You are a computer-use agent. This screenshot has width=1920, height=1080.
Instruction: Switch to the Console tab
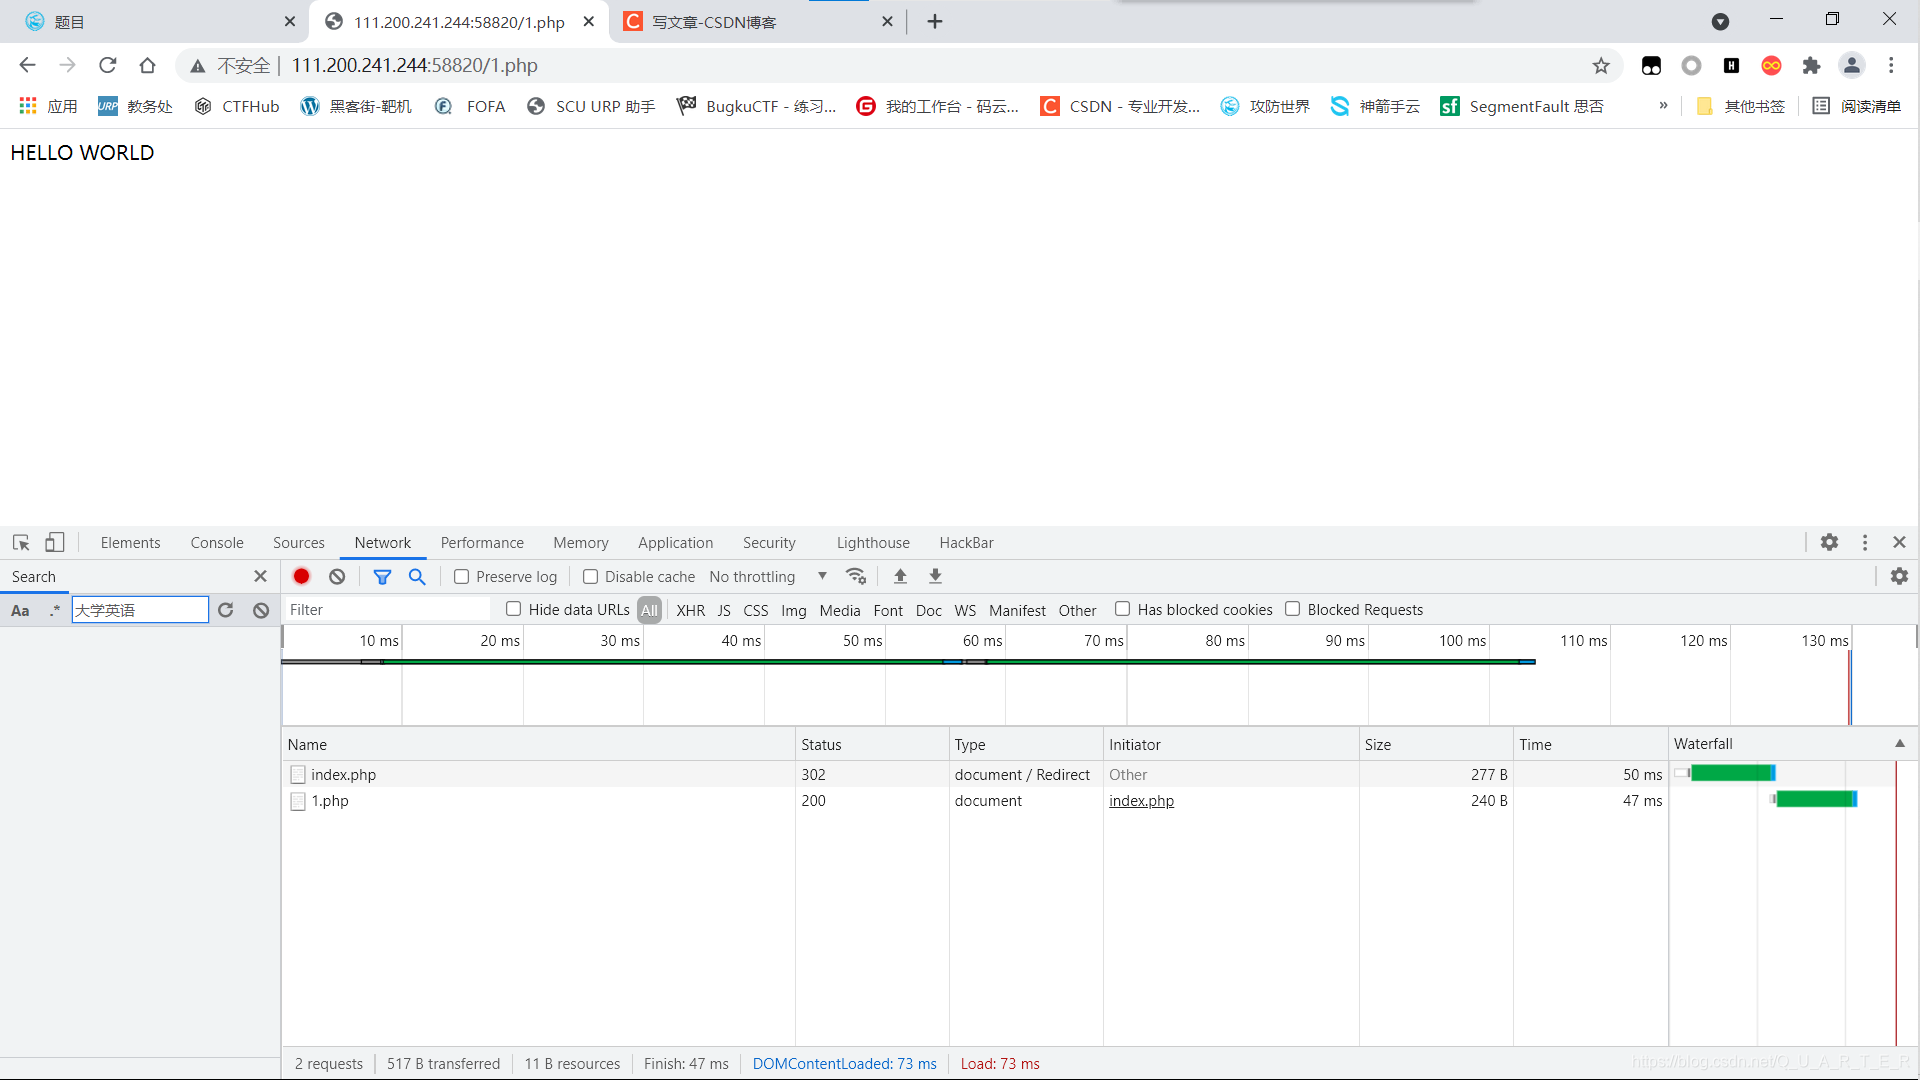[217, 543]
